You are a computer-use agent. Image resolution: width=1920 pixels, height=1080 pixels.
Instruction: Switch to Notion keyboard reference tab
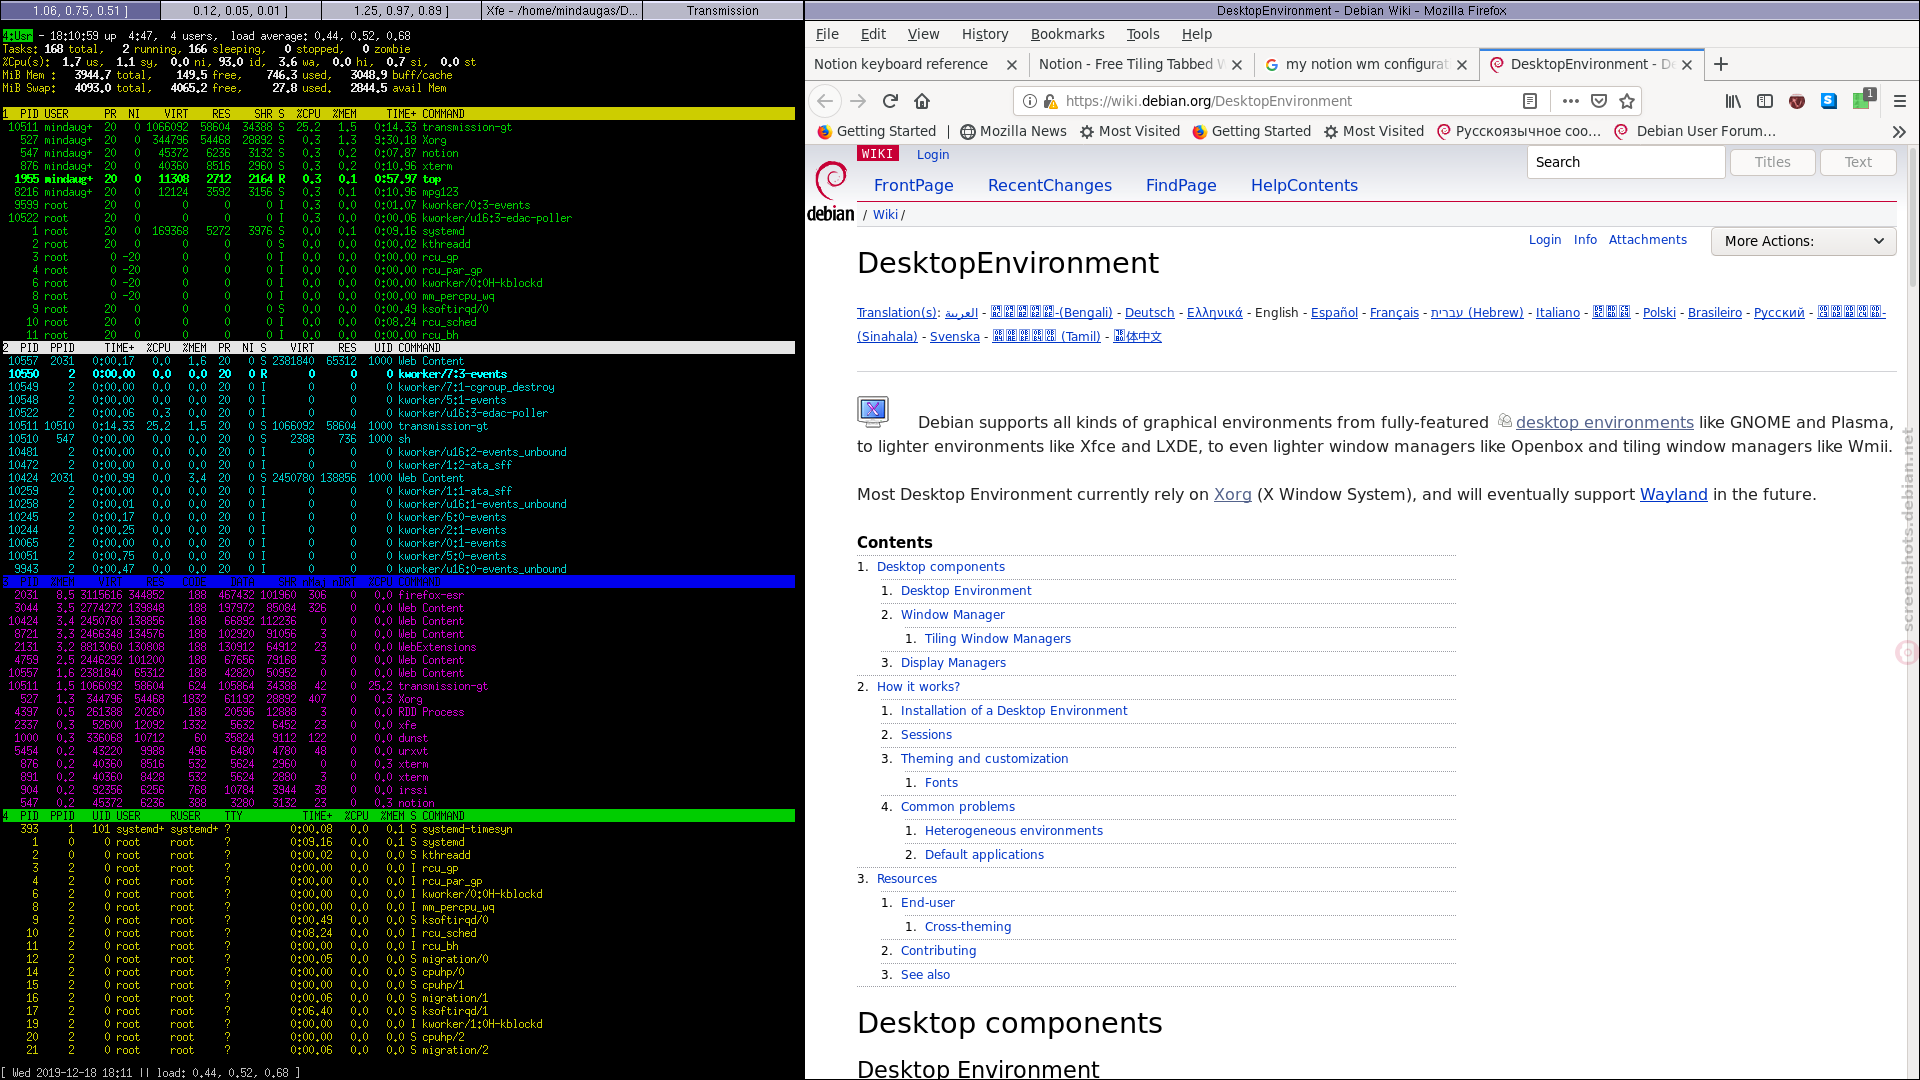coord(901,64)
